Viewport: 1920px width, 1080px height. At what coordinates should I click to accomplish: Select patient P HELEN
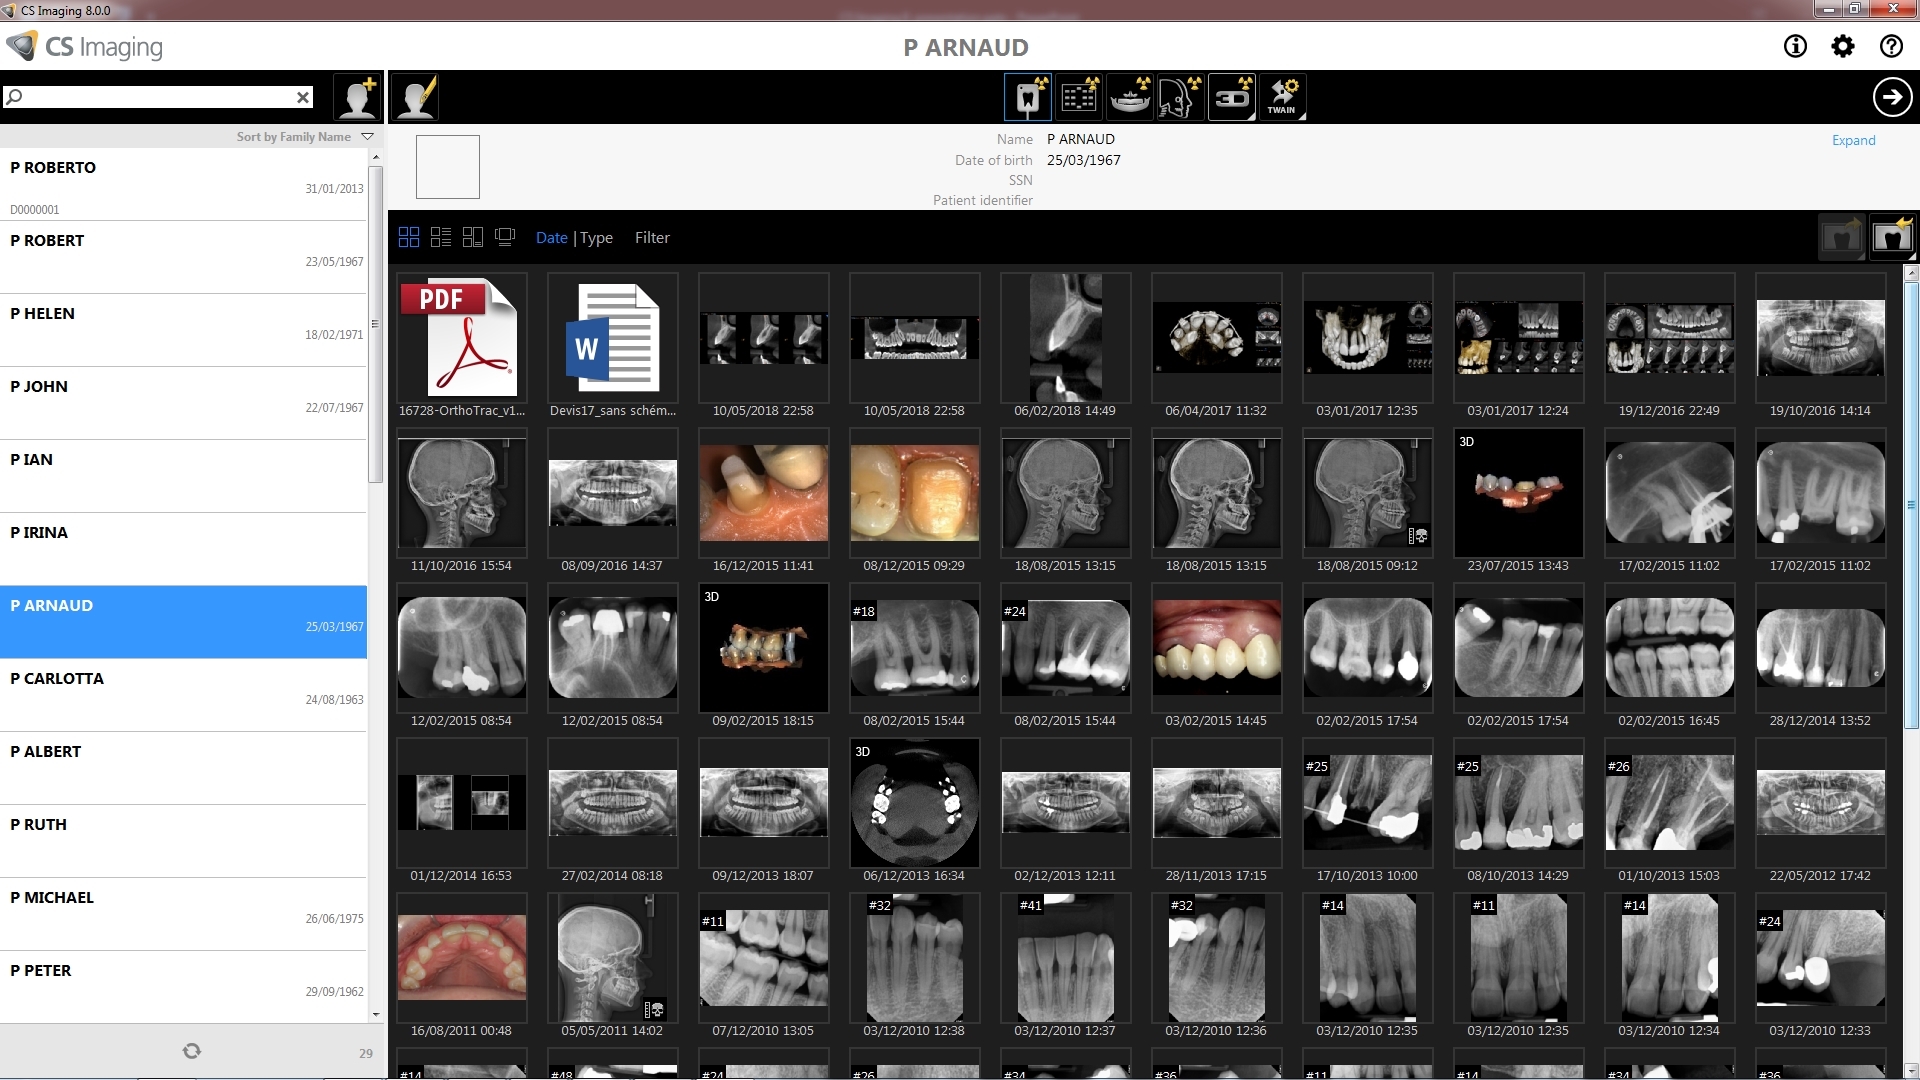[x=184, y=330]
